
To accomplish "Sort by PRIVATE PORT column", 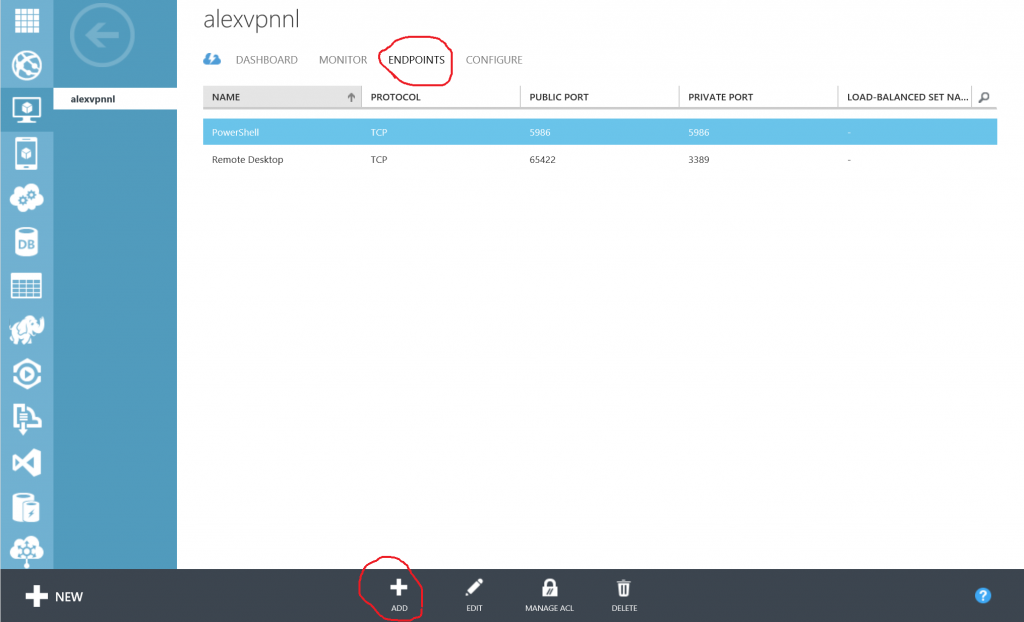I will point(758,97).
